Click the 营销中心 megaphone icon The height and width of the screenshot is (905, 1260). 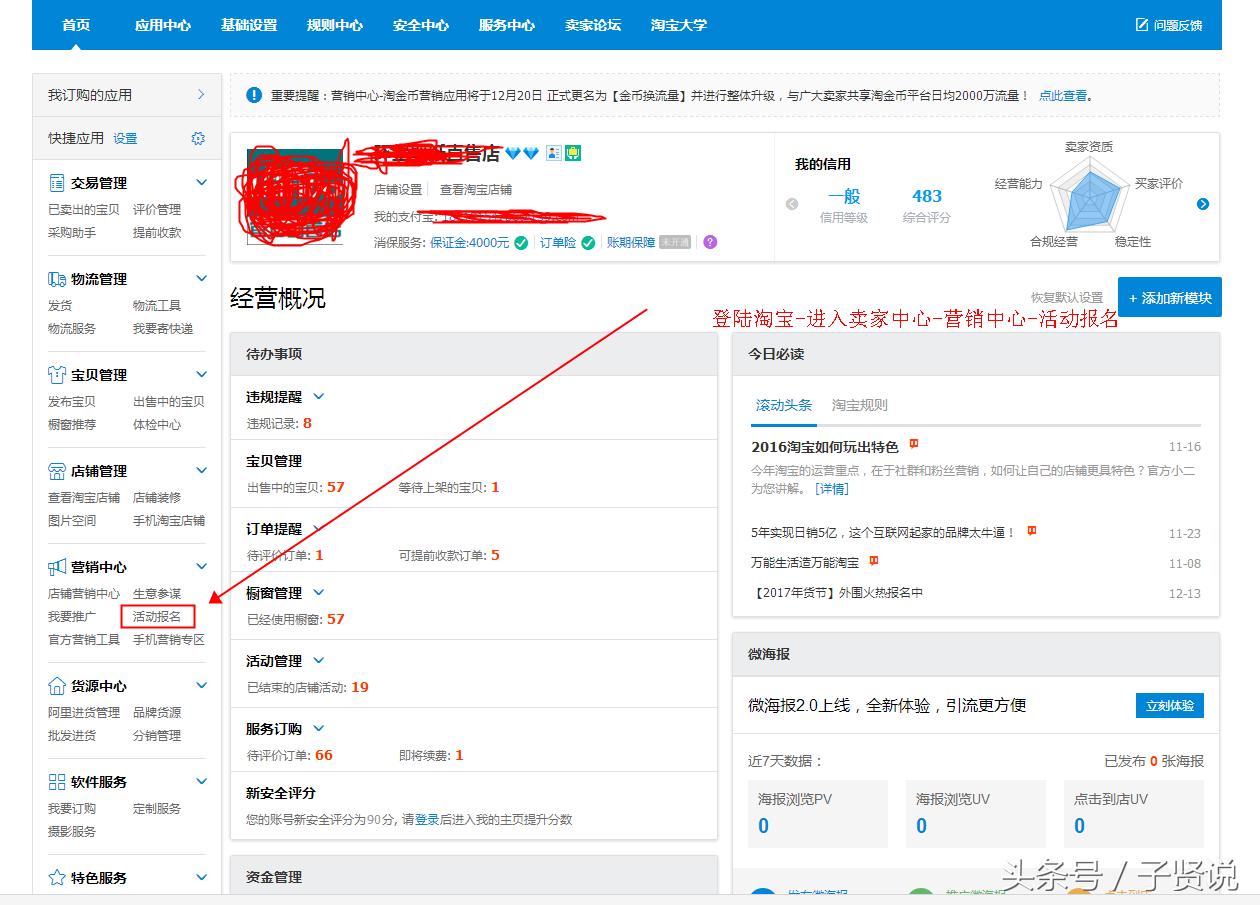click(x=57, y=567)
